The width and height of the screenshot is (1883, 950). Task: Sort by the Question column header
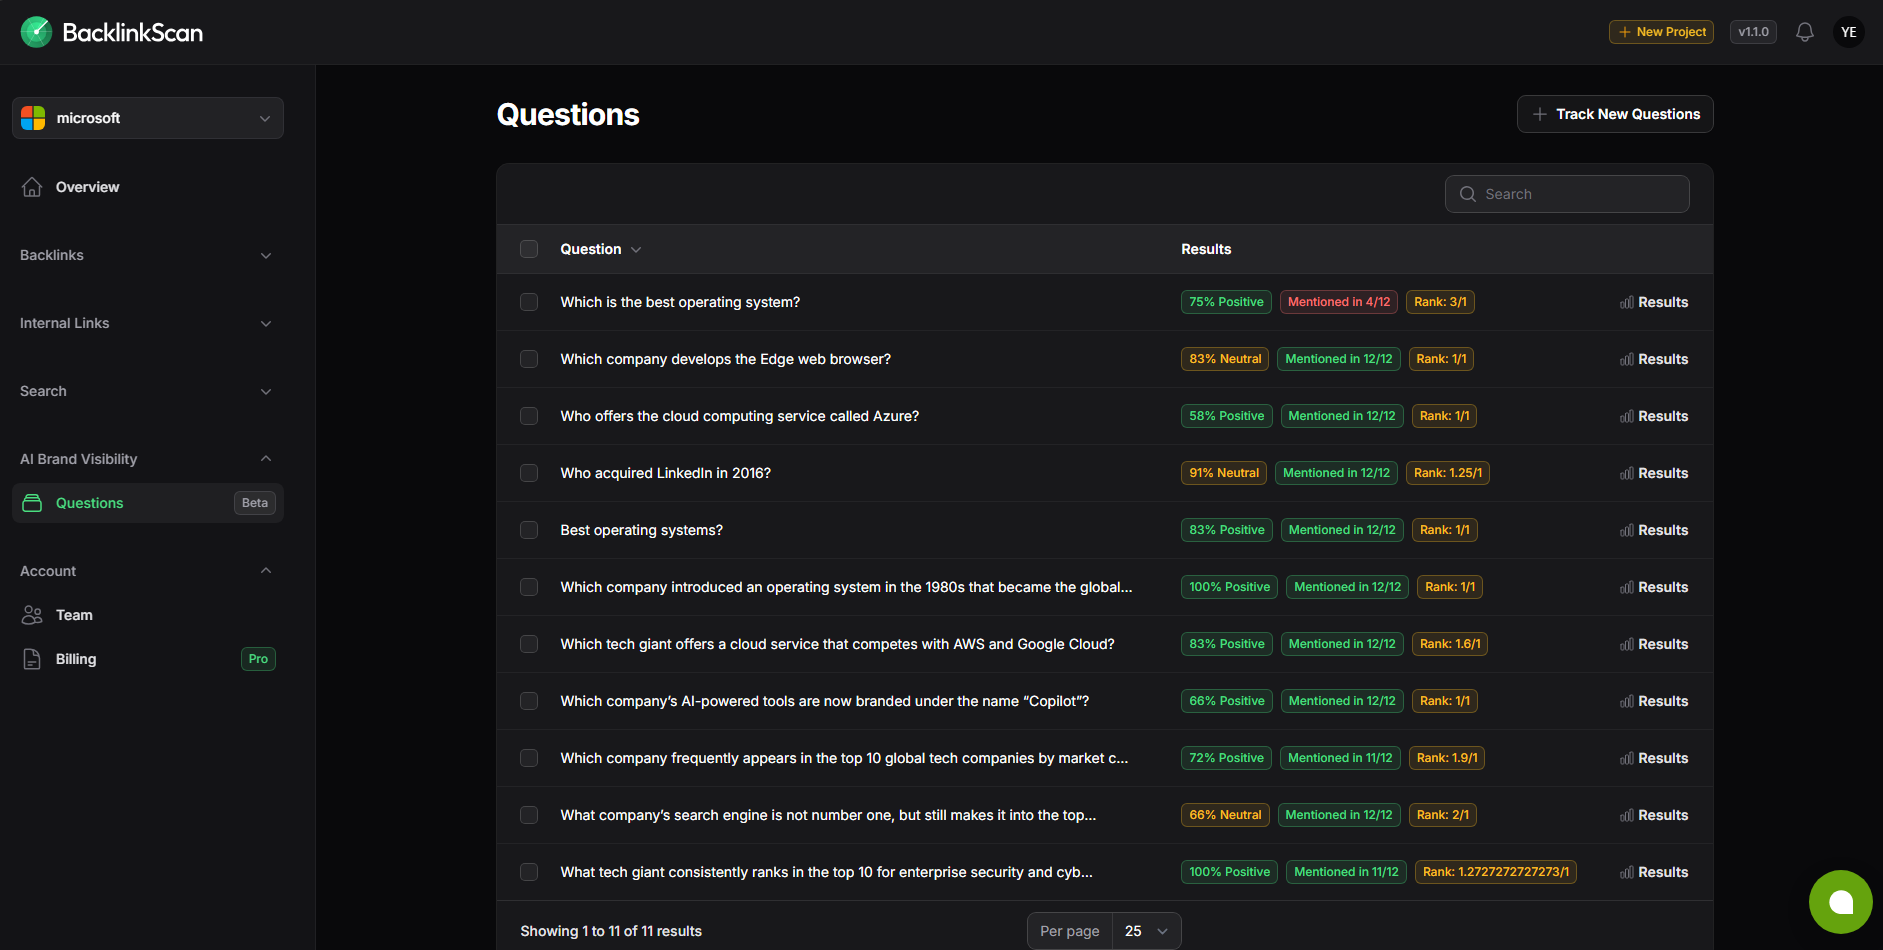(600, 249)
